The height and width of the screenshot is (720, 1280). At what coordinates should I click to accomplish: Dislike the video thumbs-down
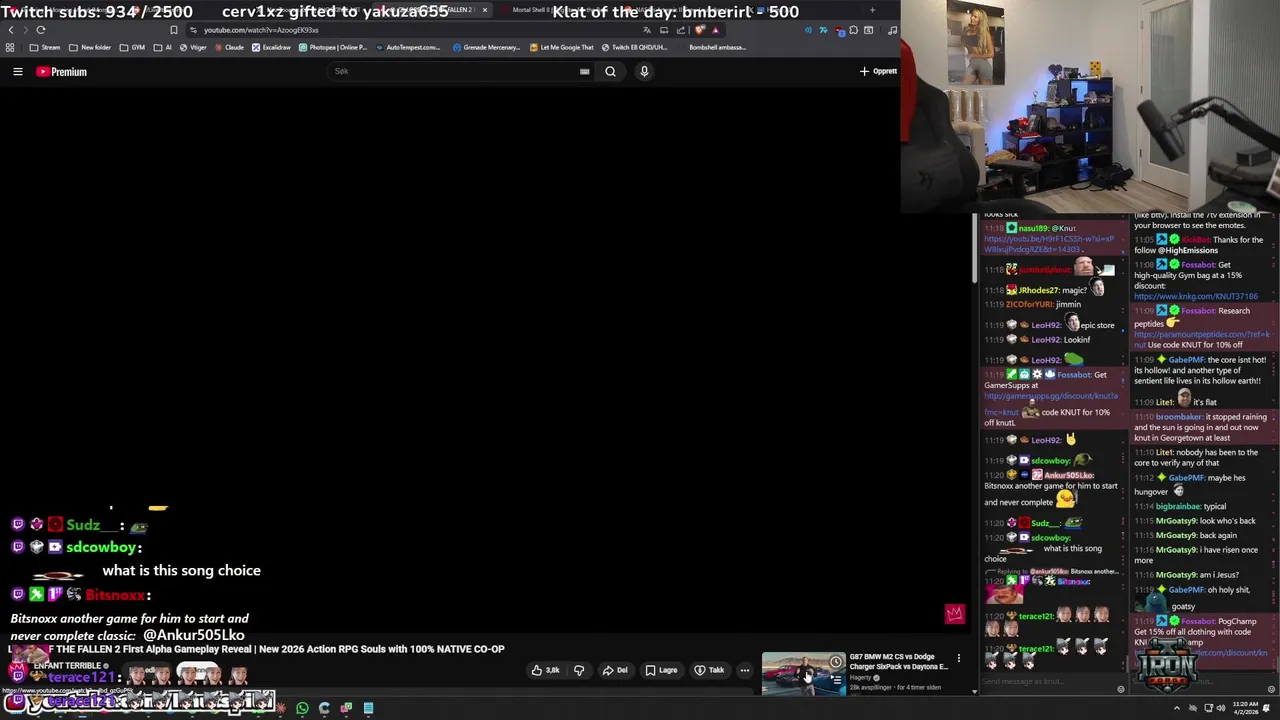pyautogui.click(x=579, y=670)
